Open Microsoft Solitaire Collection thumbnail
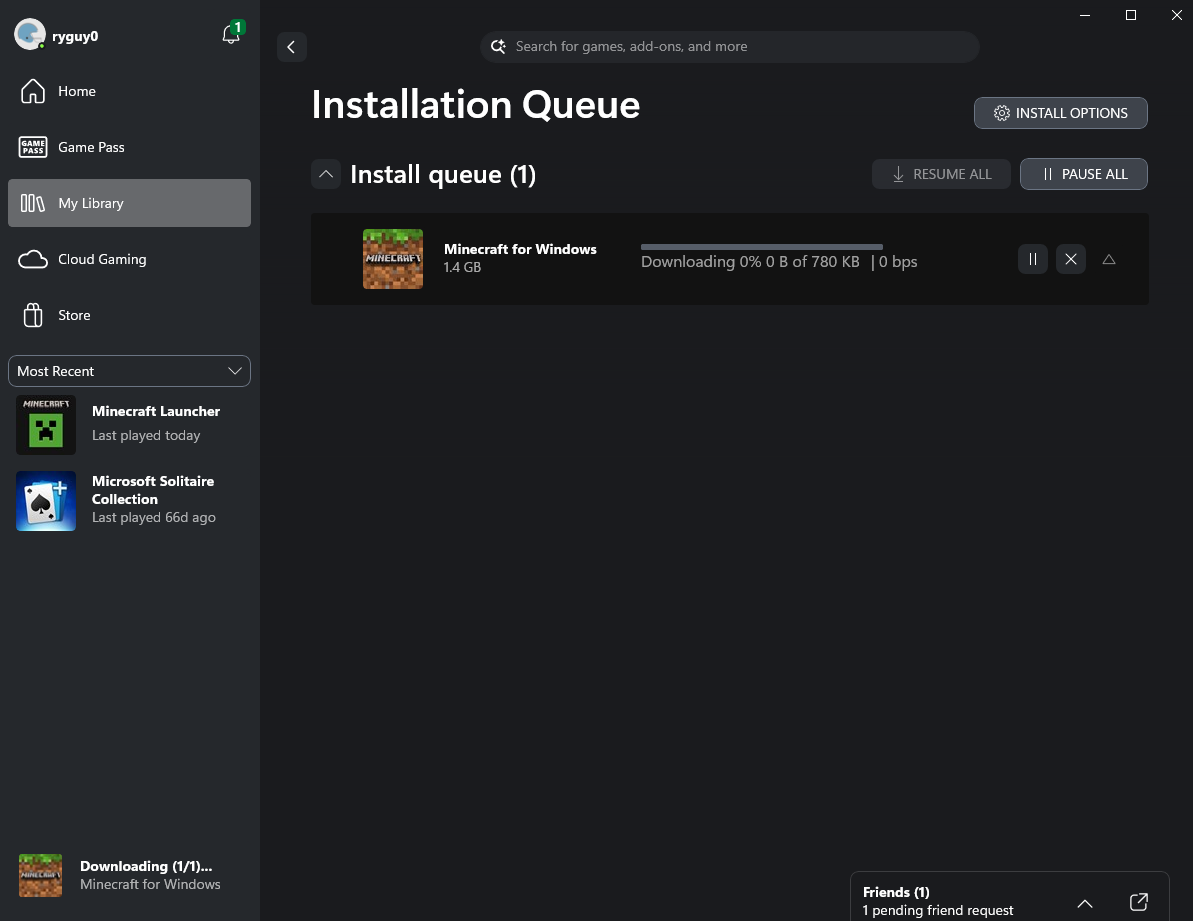This screenshot has width=1193, height=921. coord(46,500)
